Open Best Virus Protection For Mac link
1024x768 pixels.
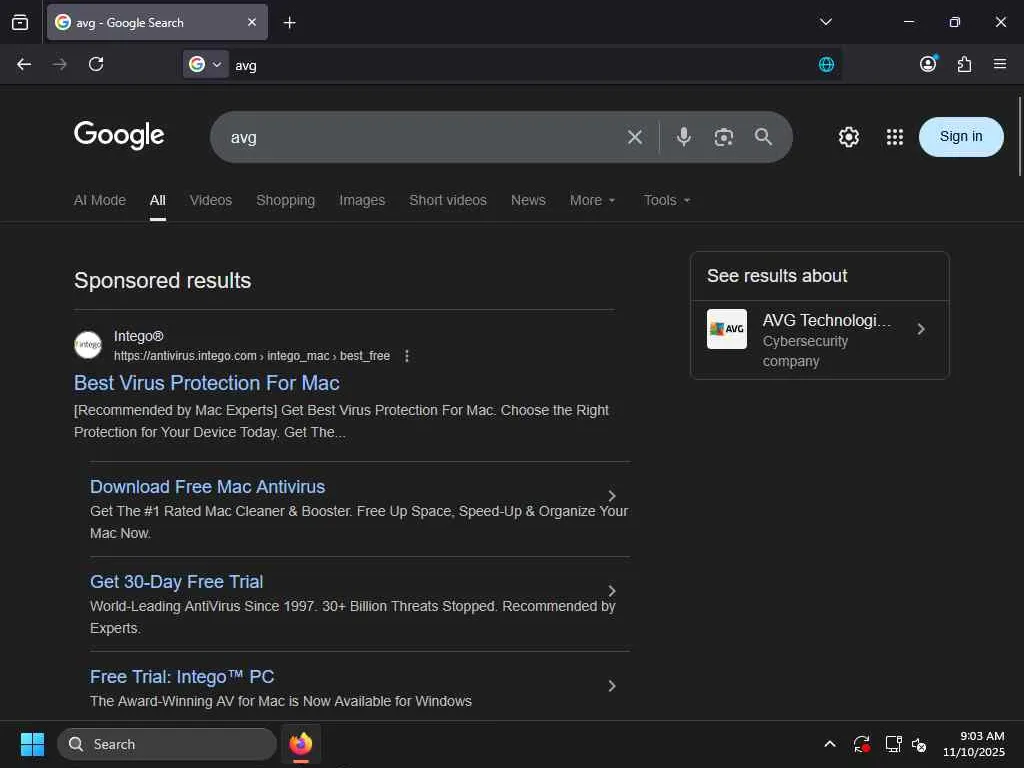coord(206,383)
